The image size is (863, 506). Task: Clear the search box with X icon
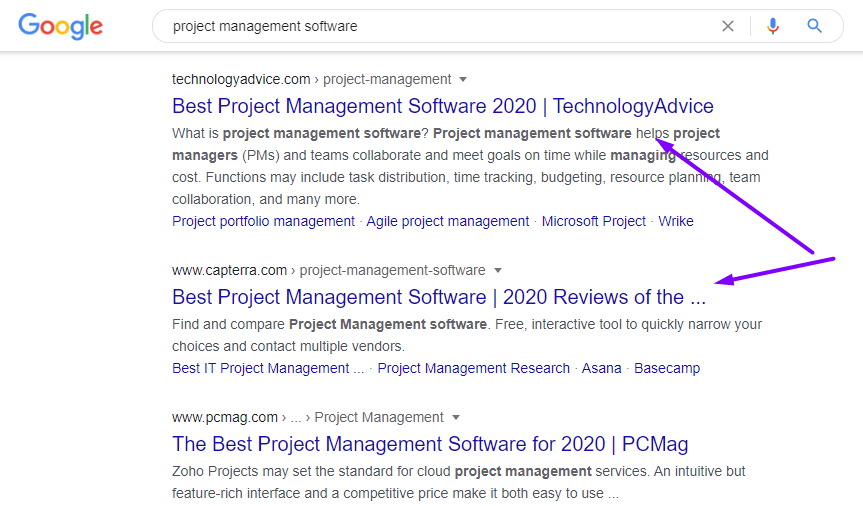tap(728, 26)
